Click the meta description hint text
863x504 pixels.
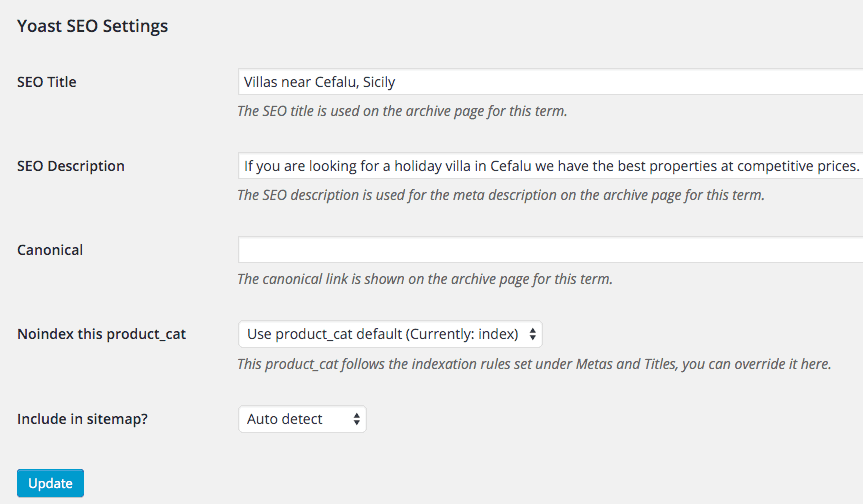pyautogui.click(x=500, y=195)
